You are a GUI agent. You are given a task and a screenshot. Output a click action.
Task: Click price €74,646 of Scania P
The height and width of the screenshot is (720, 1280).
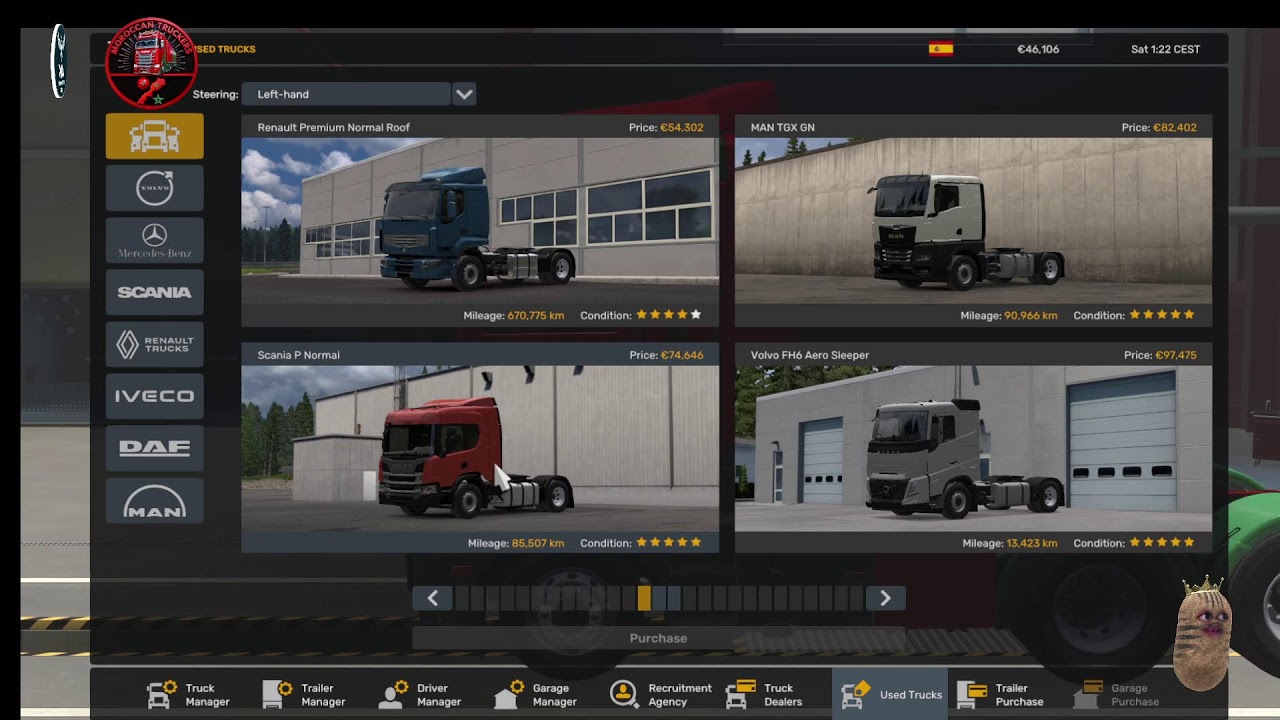tap(682, 355)
